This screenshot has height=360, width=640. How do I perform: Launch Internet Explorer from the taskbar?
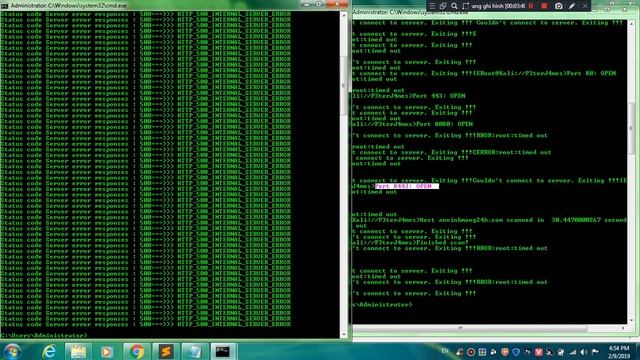point(49,352)
